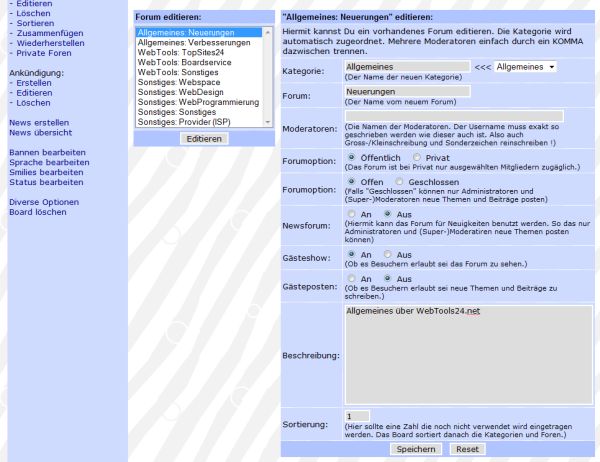The image size is (600, 462).
Task: Save changes with Speichern button
Action: [x=416, y=449]
